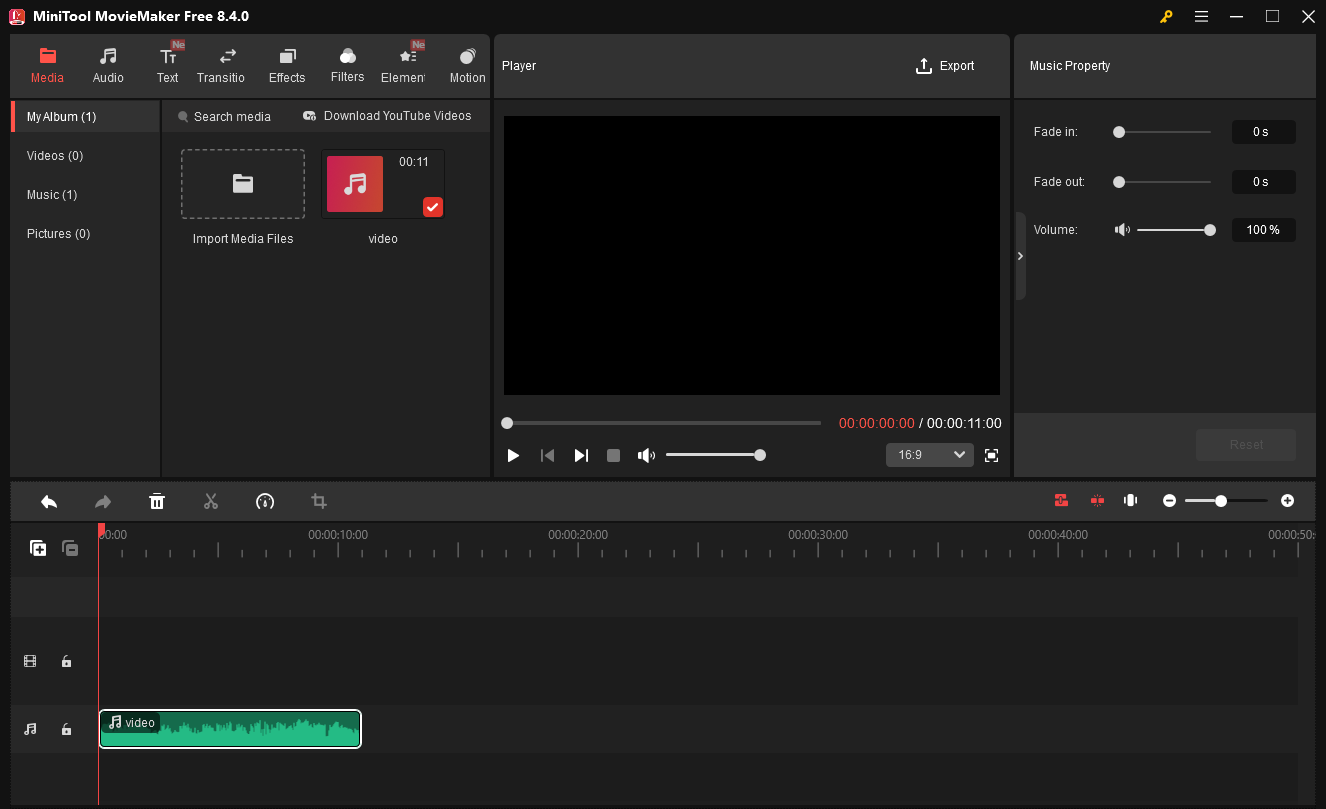Screen dimensions: 1326x809
Task: Click the zoom to fit timeline icon
Action: [1130, 500]
